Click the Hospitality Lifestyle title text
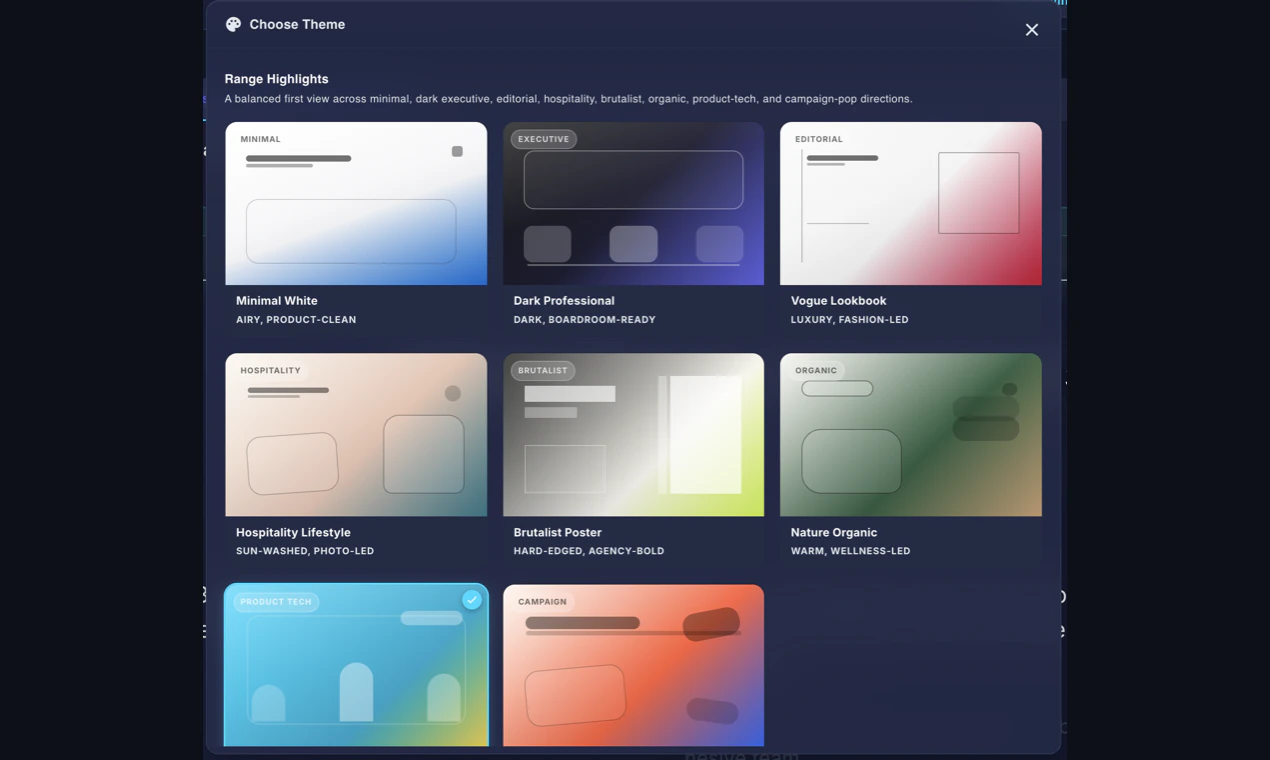This screenshot has height=760, width=1270. (x=293, y=533)
